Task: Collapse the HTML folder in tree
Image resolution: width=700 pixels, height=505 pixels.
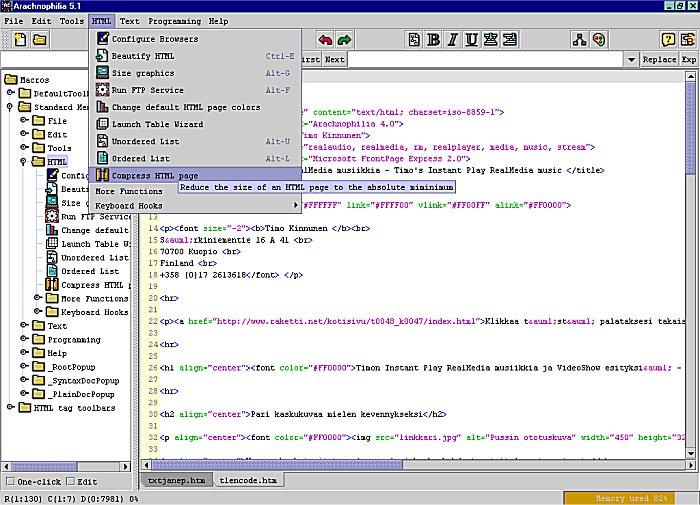Action: tap(24, 162)
